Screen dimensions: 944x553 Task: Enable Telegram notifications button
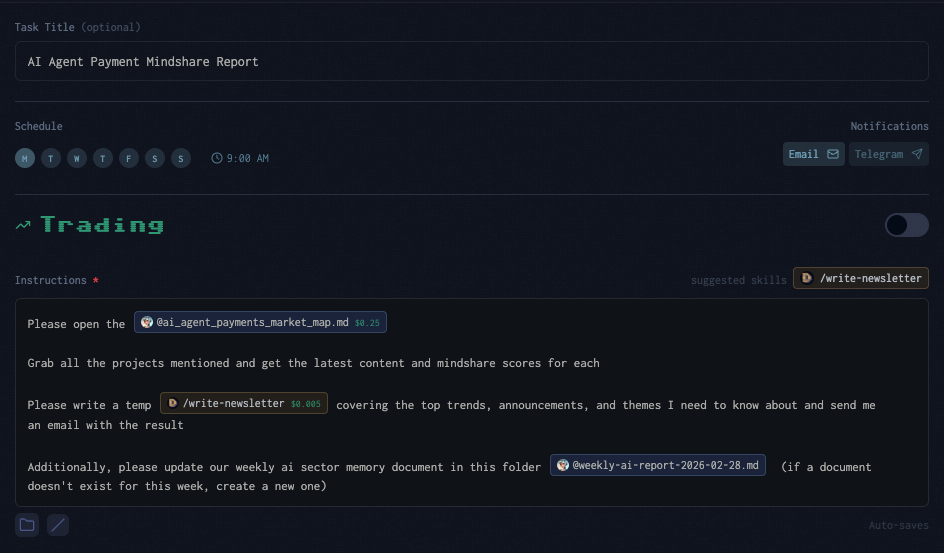(x=889, y=154)
